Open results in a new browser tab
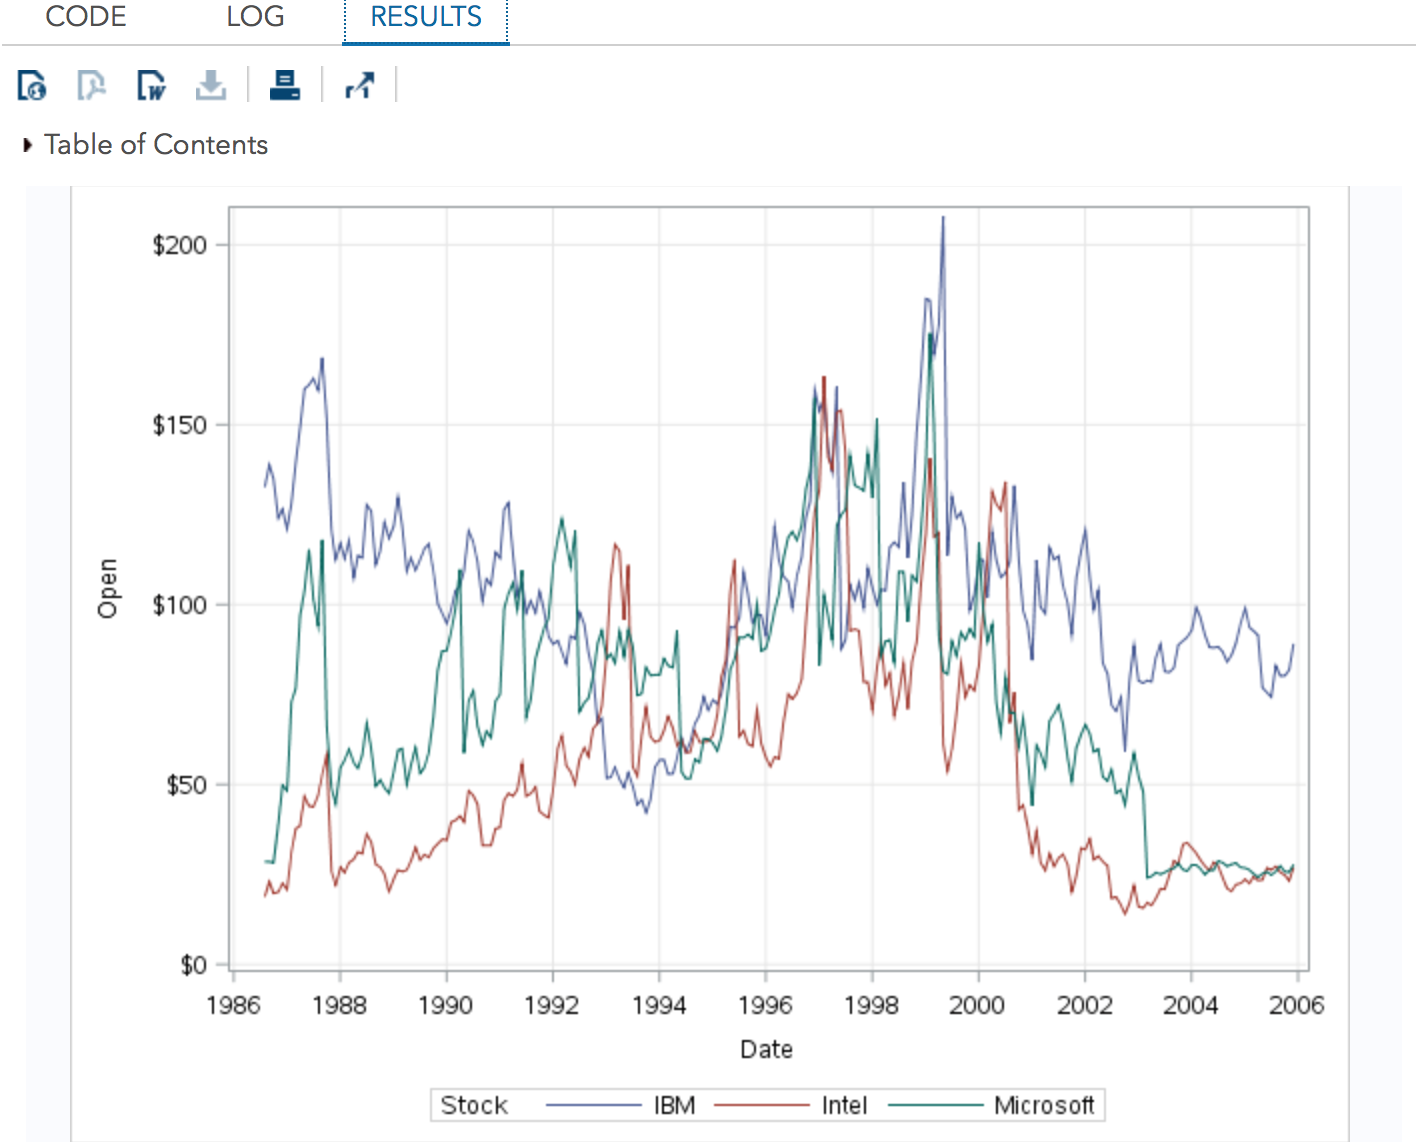This screenshot has height=1144, width=1416. click(360, 85)
